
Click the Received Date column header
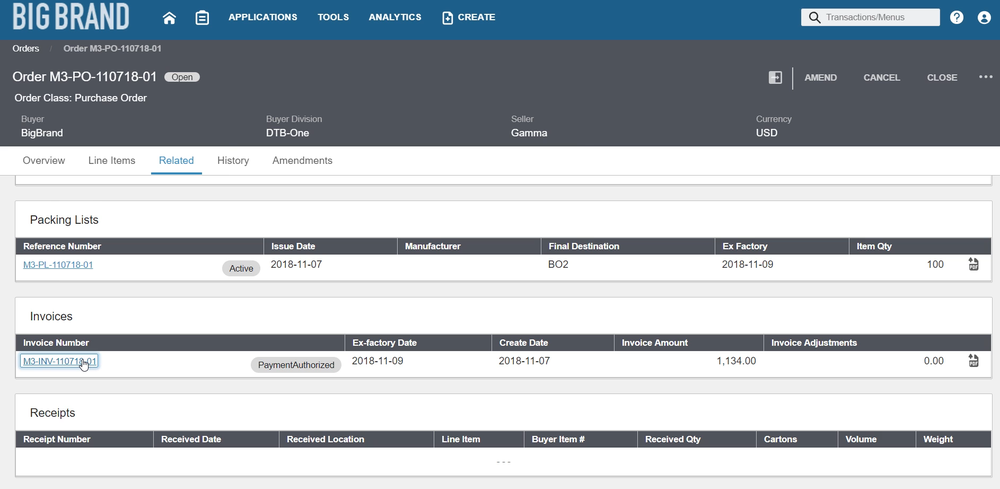(216, 439)
